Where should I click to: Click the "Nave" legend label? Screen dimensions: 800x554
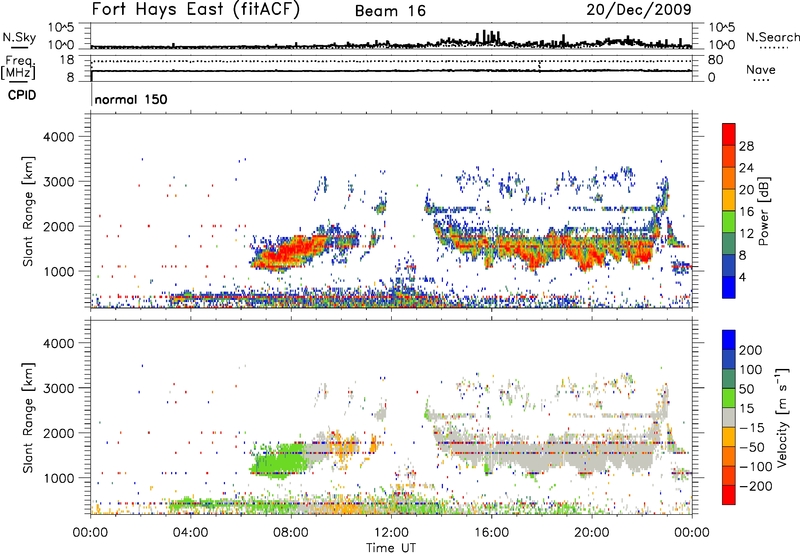761,69
